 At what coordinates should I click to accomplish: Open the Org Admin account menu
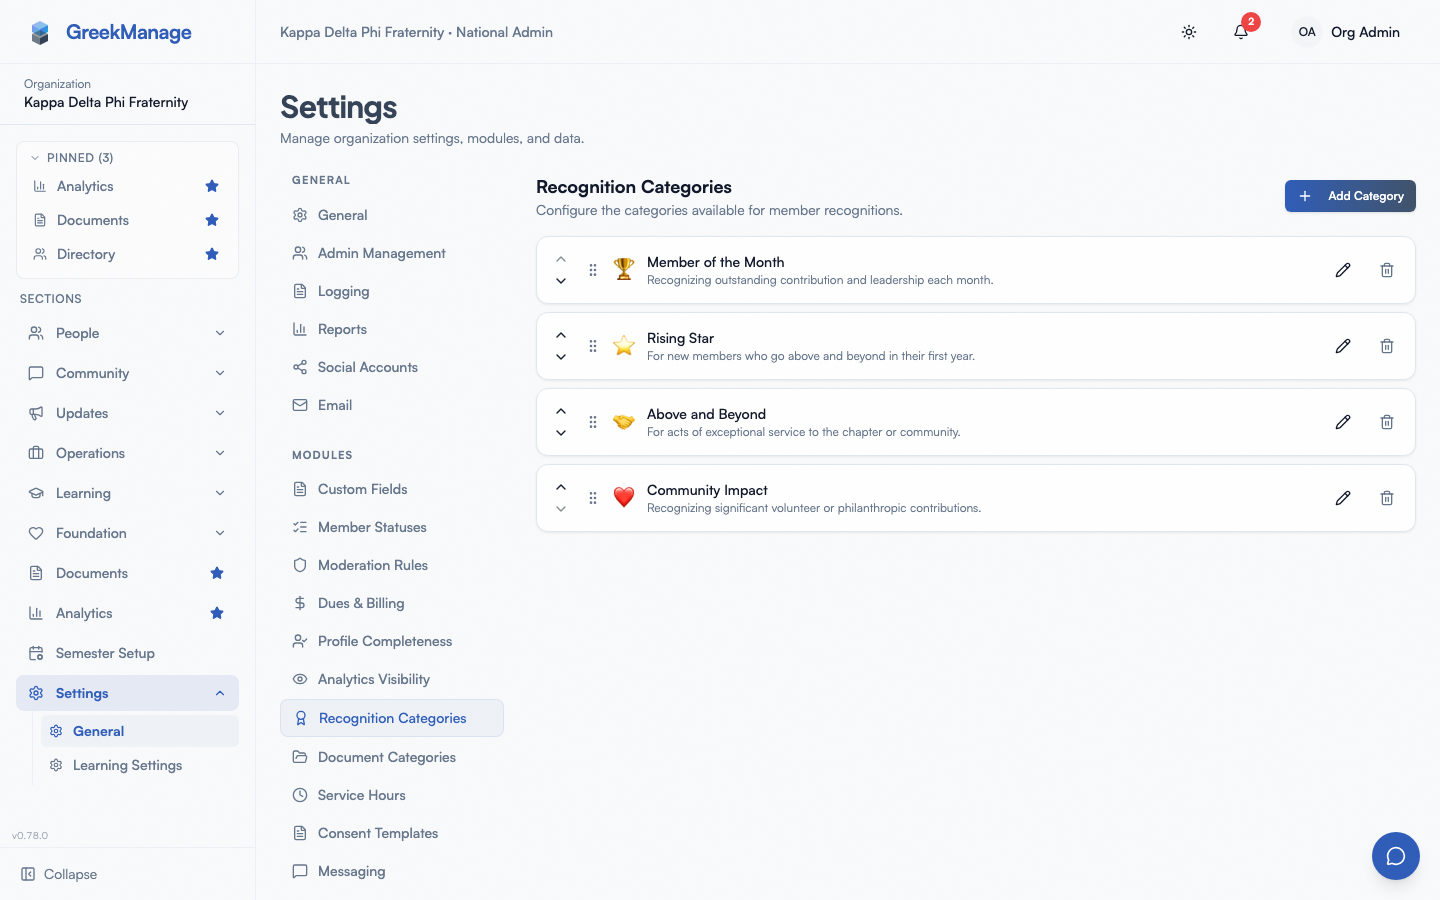pyautogui.click(x=1346, y=32)
